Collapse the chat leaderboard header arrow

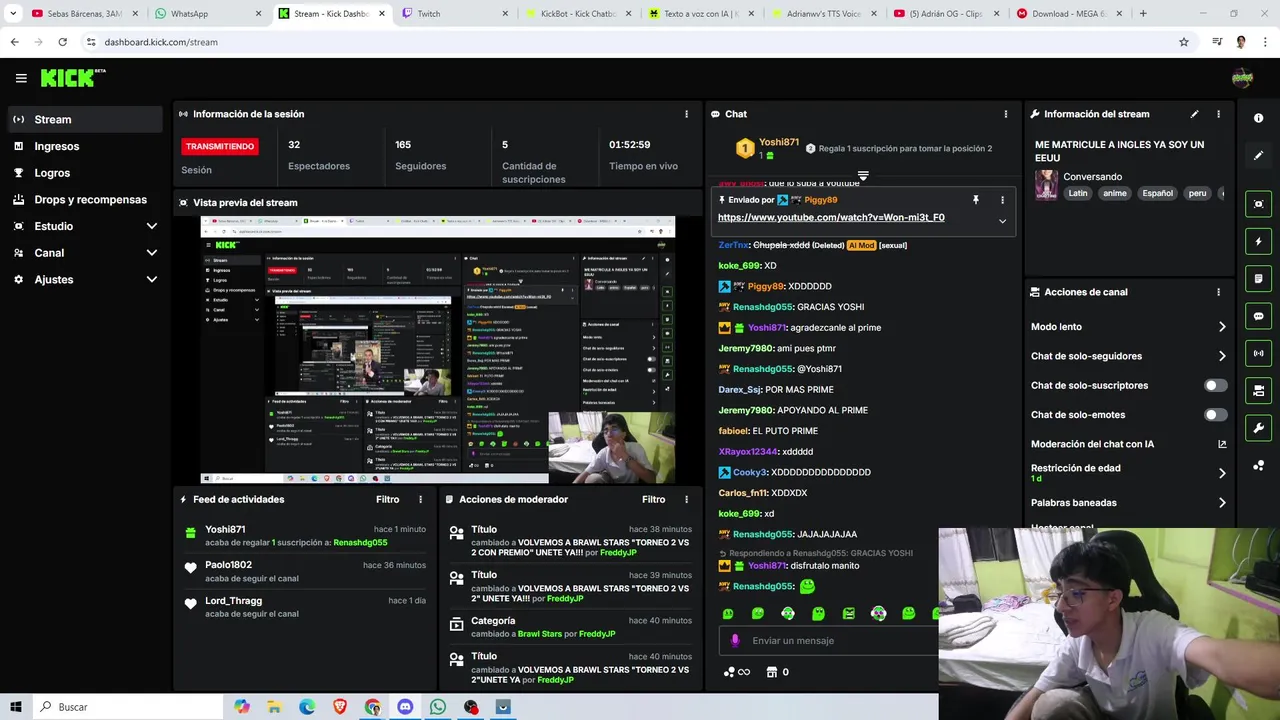[862, 176]
